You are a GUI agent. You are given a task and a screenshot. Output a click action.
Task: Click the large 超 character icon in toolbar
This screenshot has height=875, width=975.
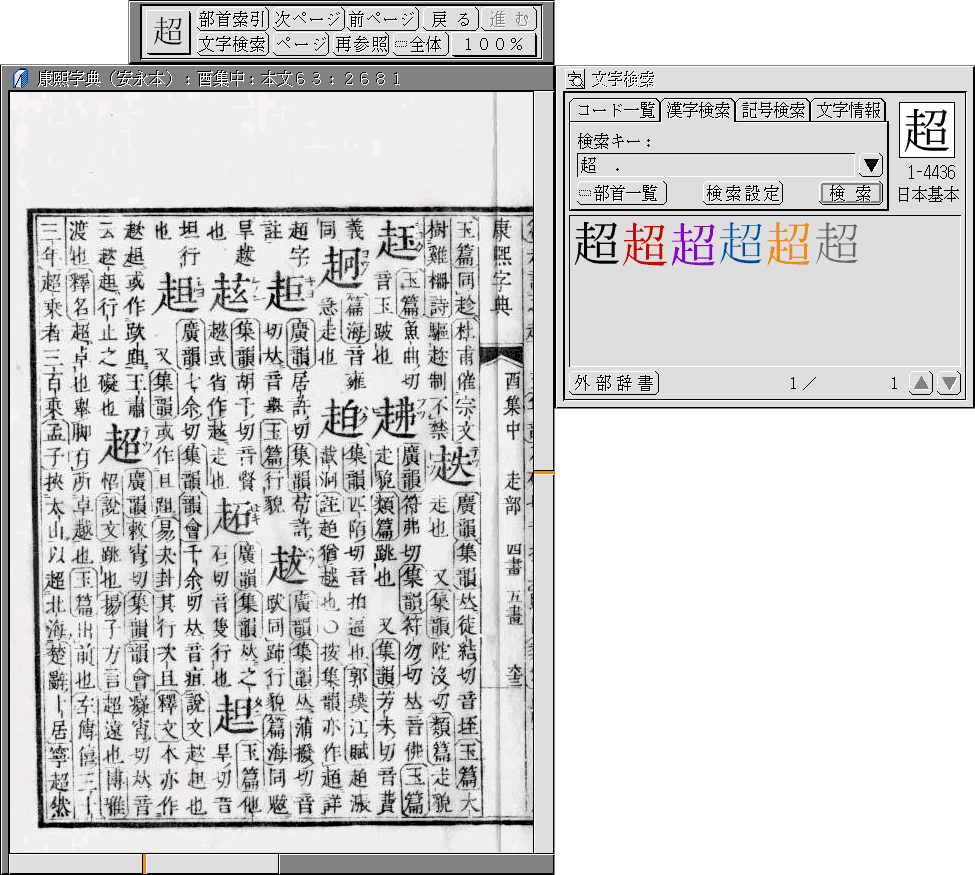tap(168, 32)
